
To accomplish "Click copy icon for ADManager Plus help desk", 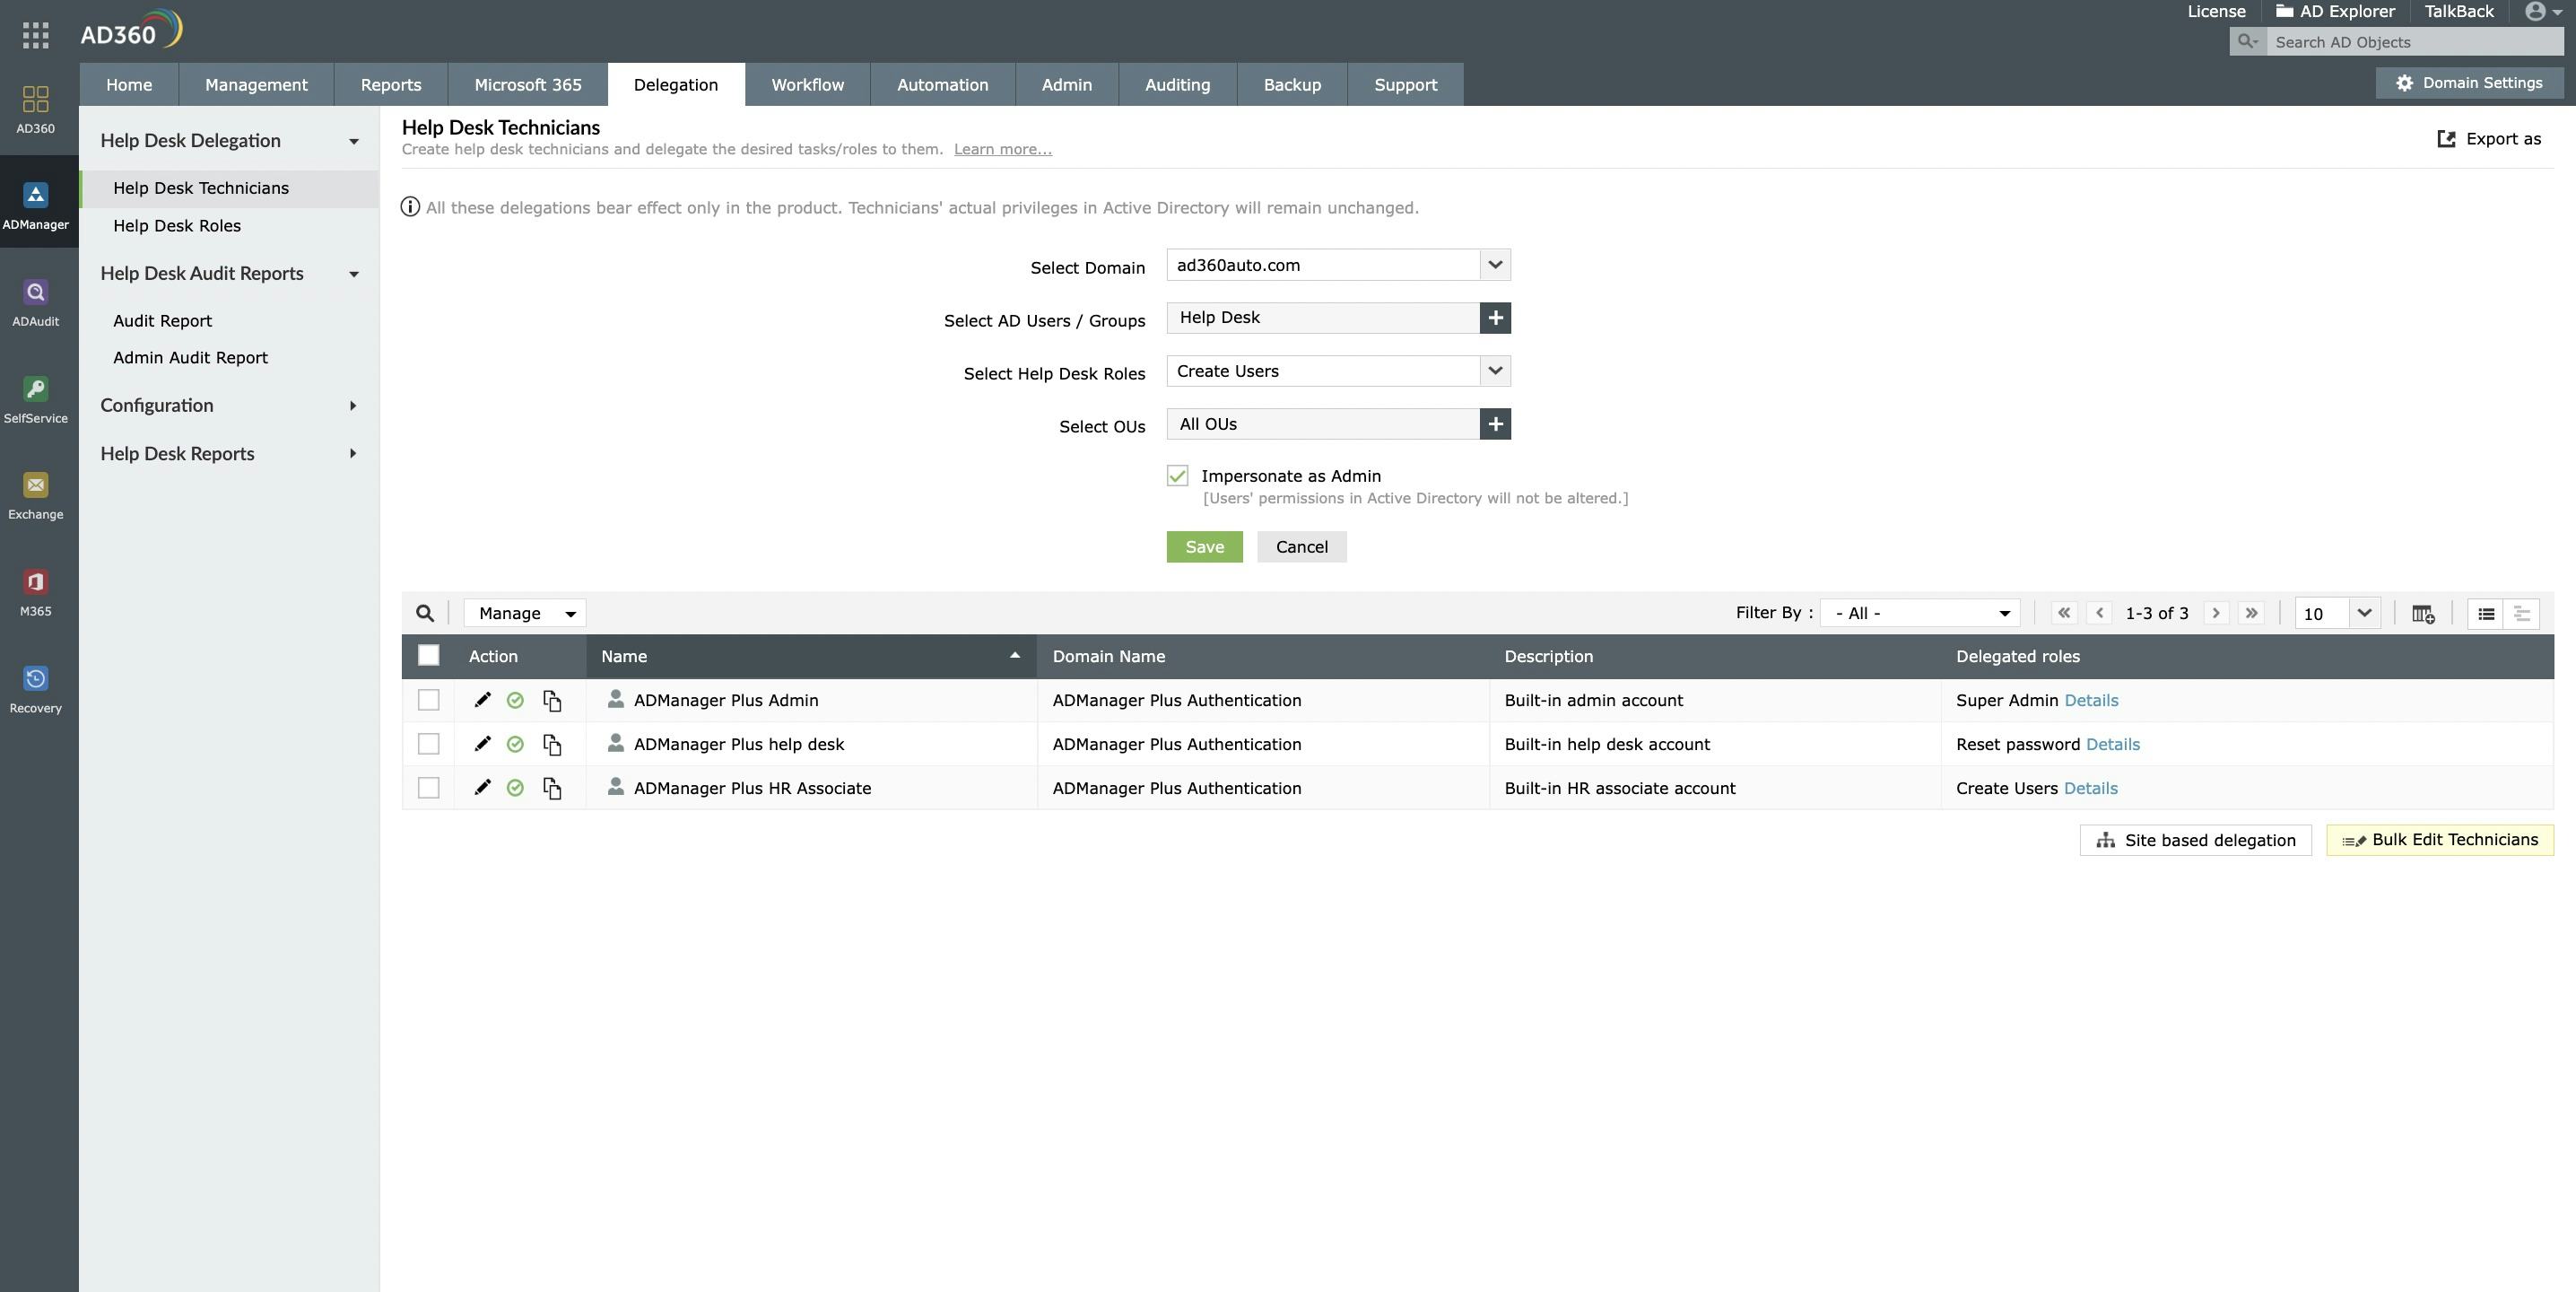I will click(552, 743).
